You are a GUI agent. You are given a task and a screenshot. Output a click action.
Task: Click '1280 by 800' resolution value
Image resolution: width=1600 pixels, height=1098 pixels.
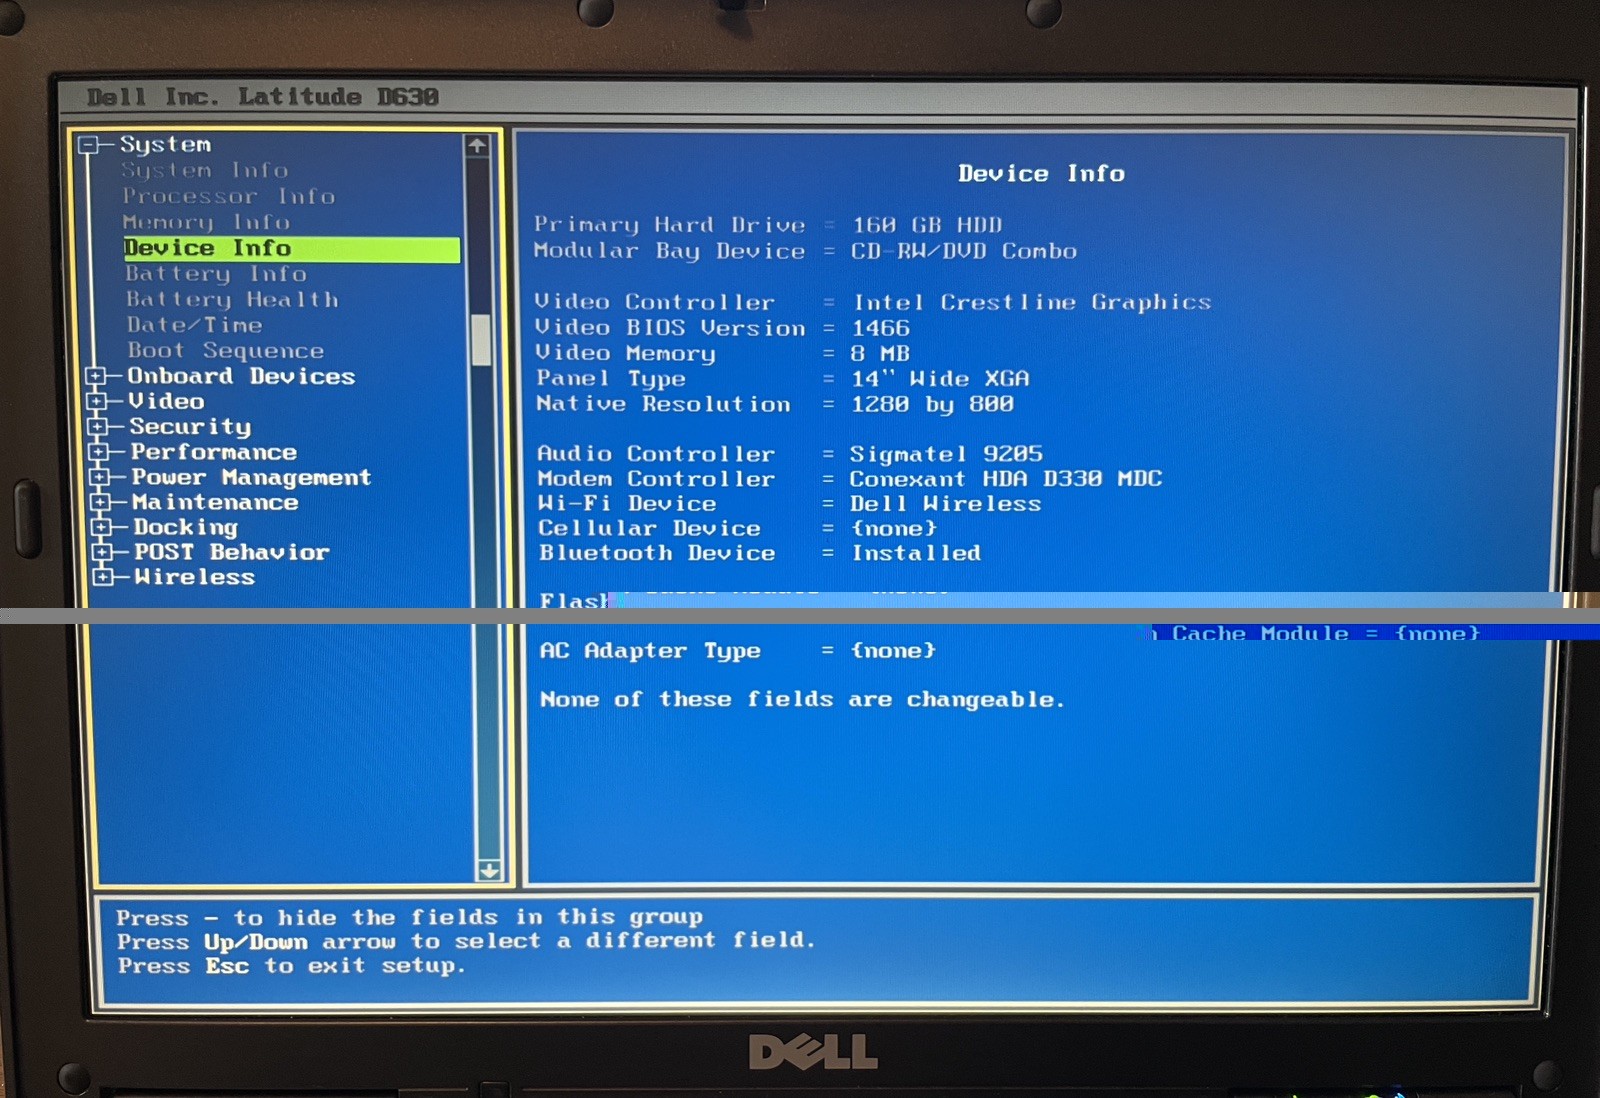point(932,404)
